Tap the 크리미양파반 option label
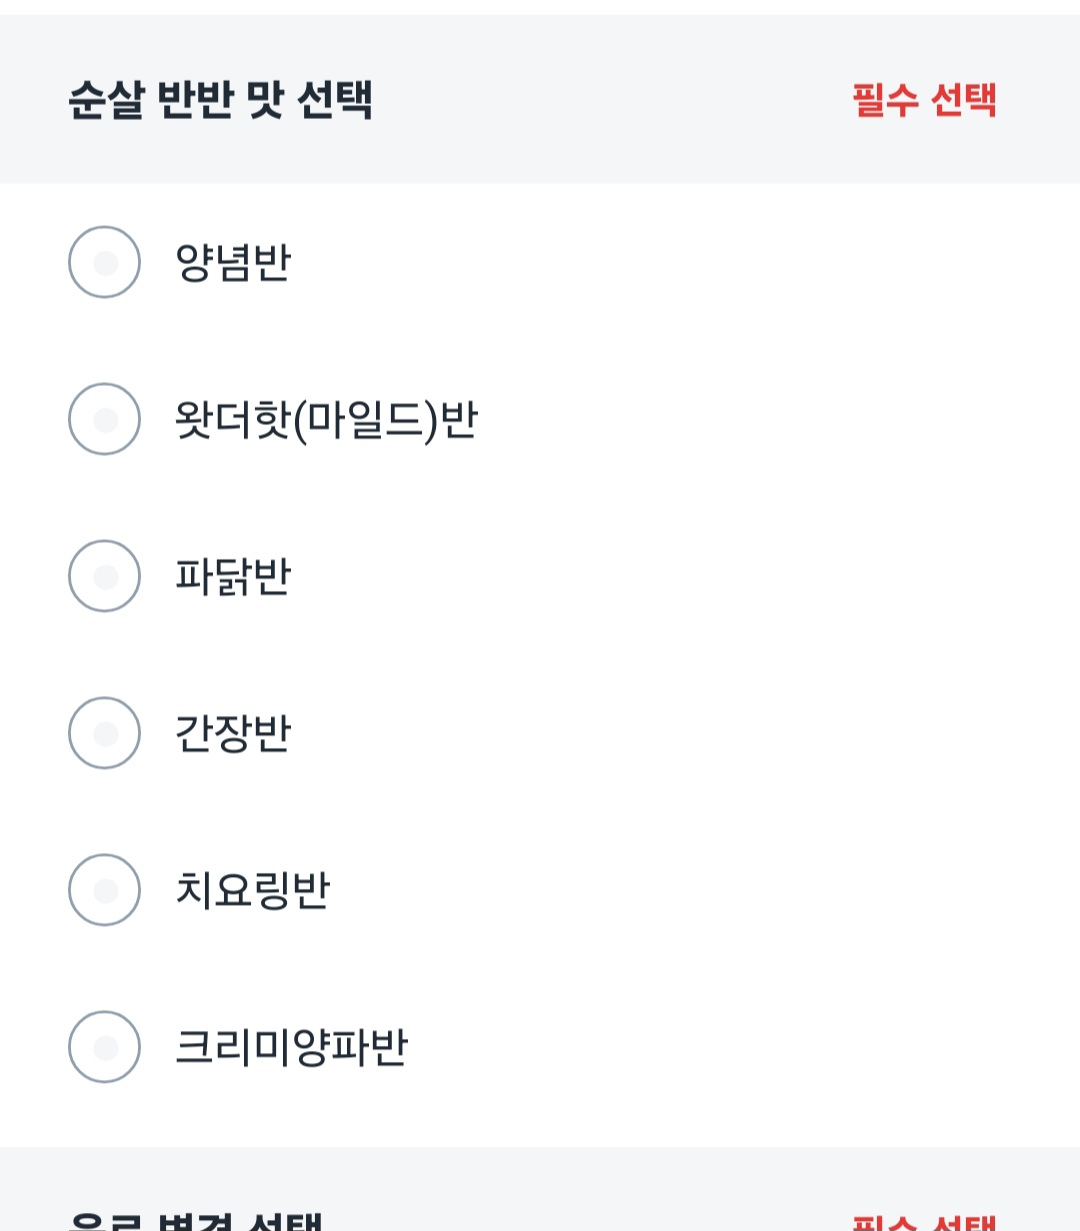Image resolution: width=1080 pixels, height=1231 pixels. point(291,1048)
